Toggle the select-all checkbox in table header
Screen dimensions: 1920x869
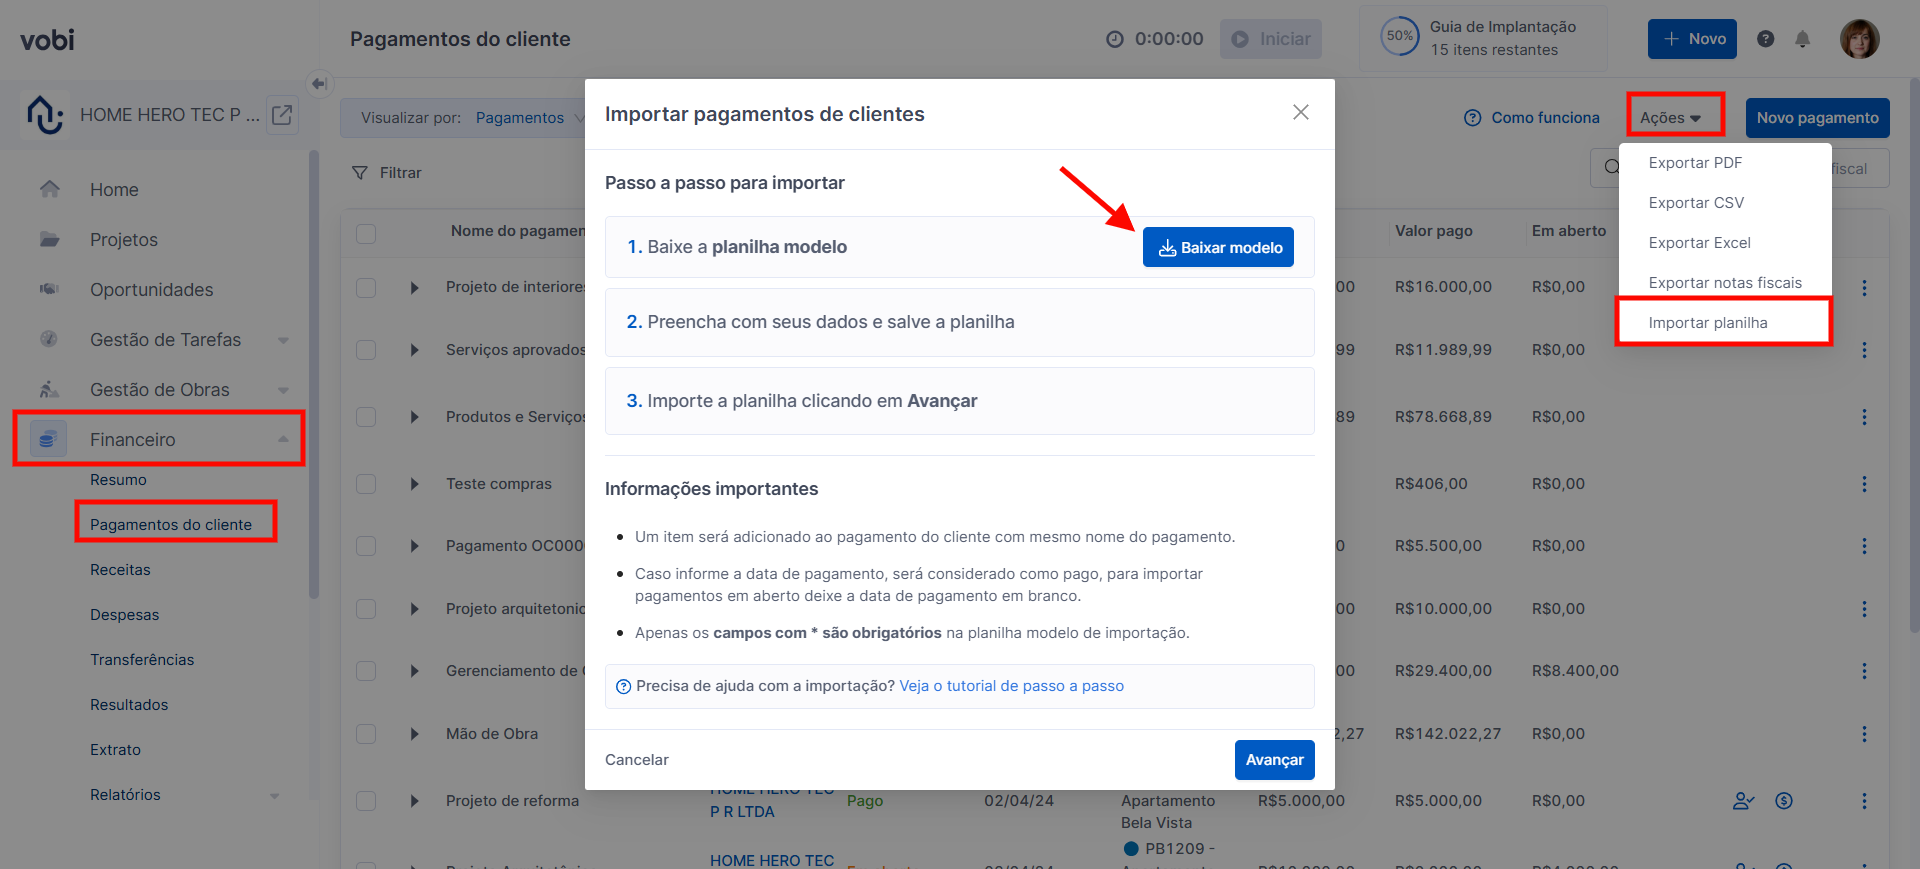click(366, 234)
